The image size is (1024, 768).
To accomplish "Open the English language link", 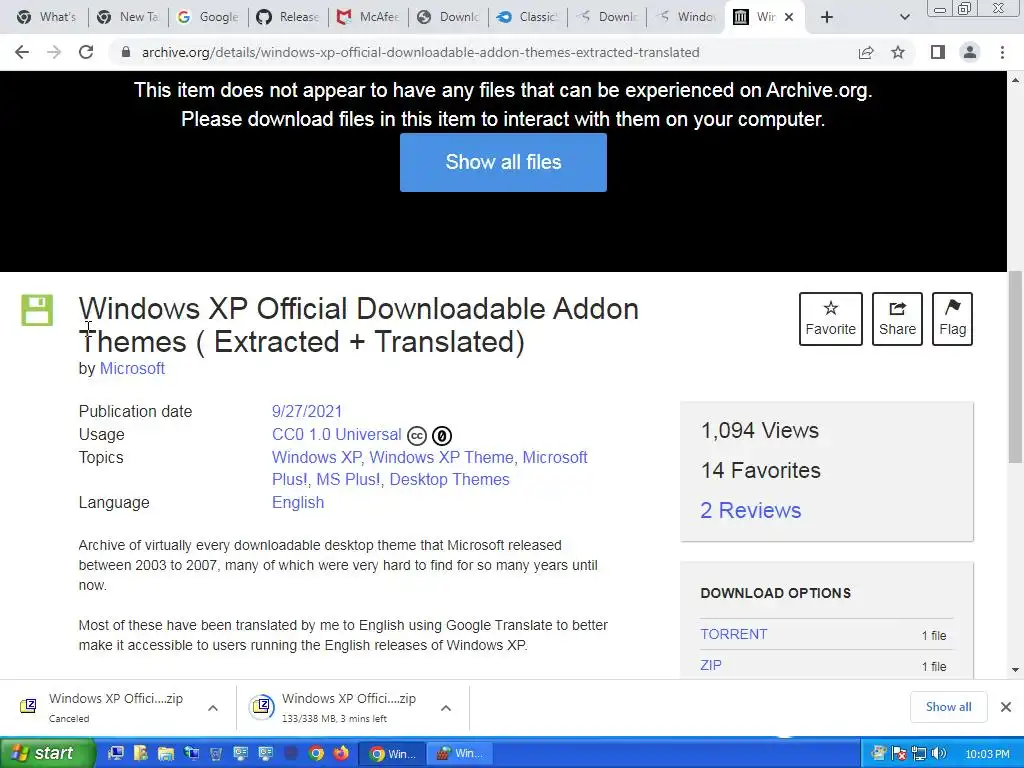I will coord(298,502).
